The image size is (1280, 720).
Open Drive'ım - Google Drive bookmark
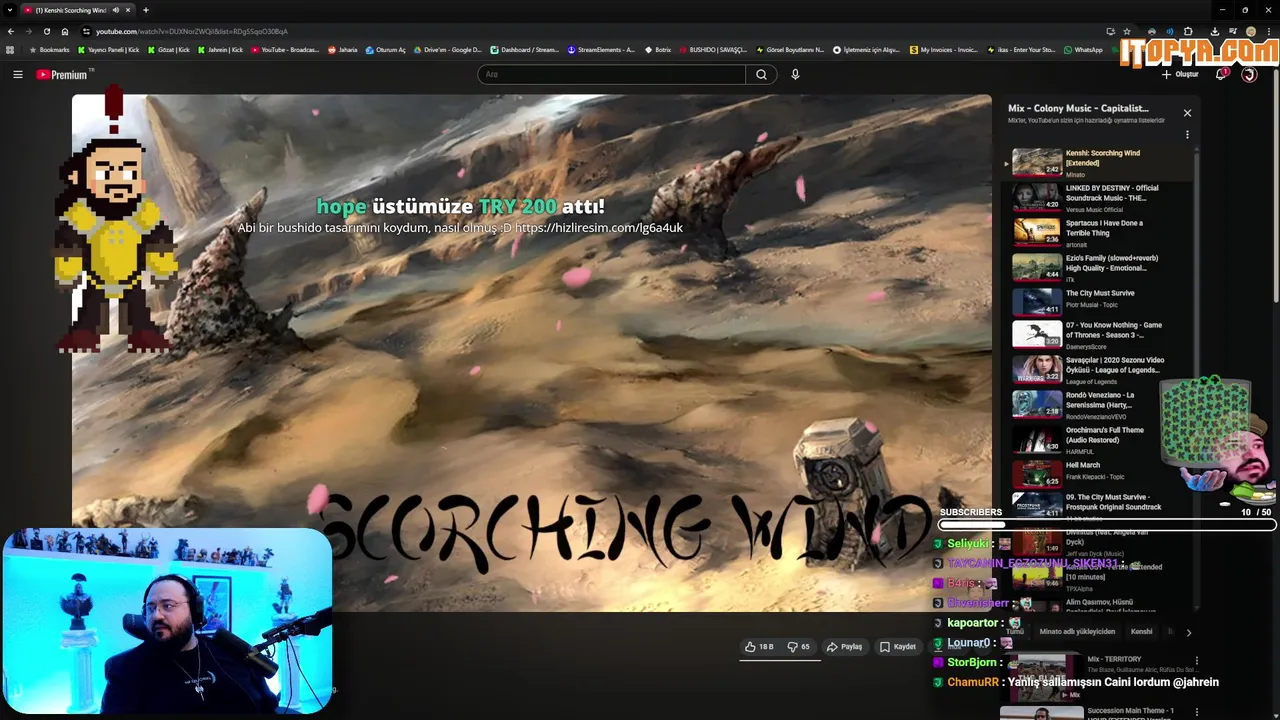click(x=448, y=49)
